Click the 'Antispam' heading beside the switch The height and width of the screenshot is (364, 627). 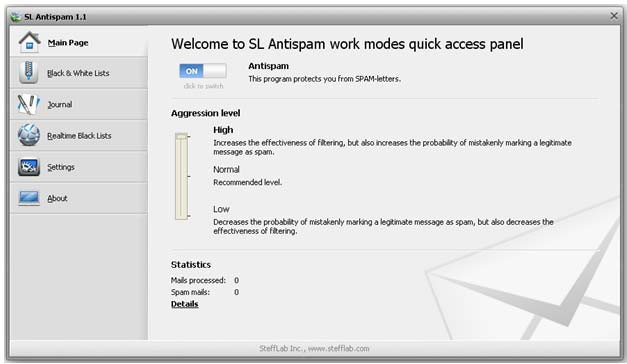(x=268, y=66)
